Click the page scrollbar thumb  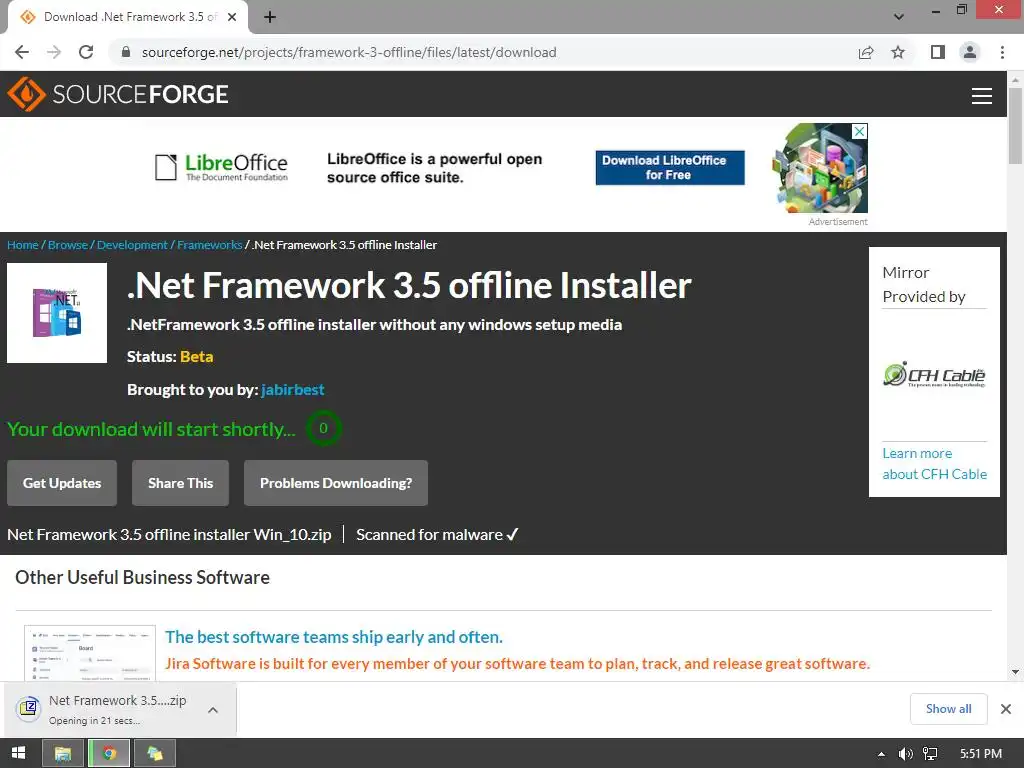pyautogui.click(x=1015, y=125)
